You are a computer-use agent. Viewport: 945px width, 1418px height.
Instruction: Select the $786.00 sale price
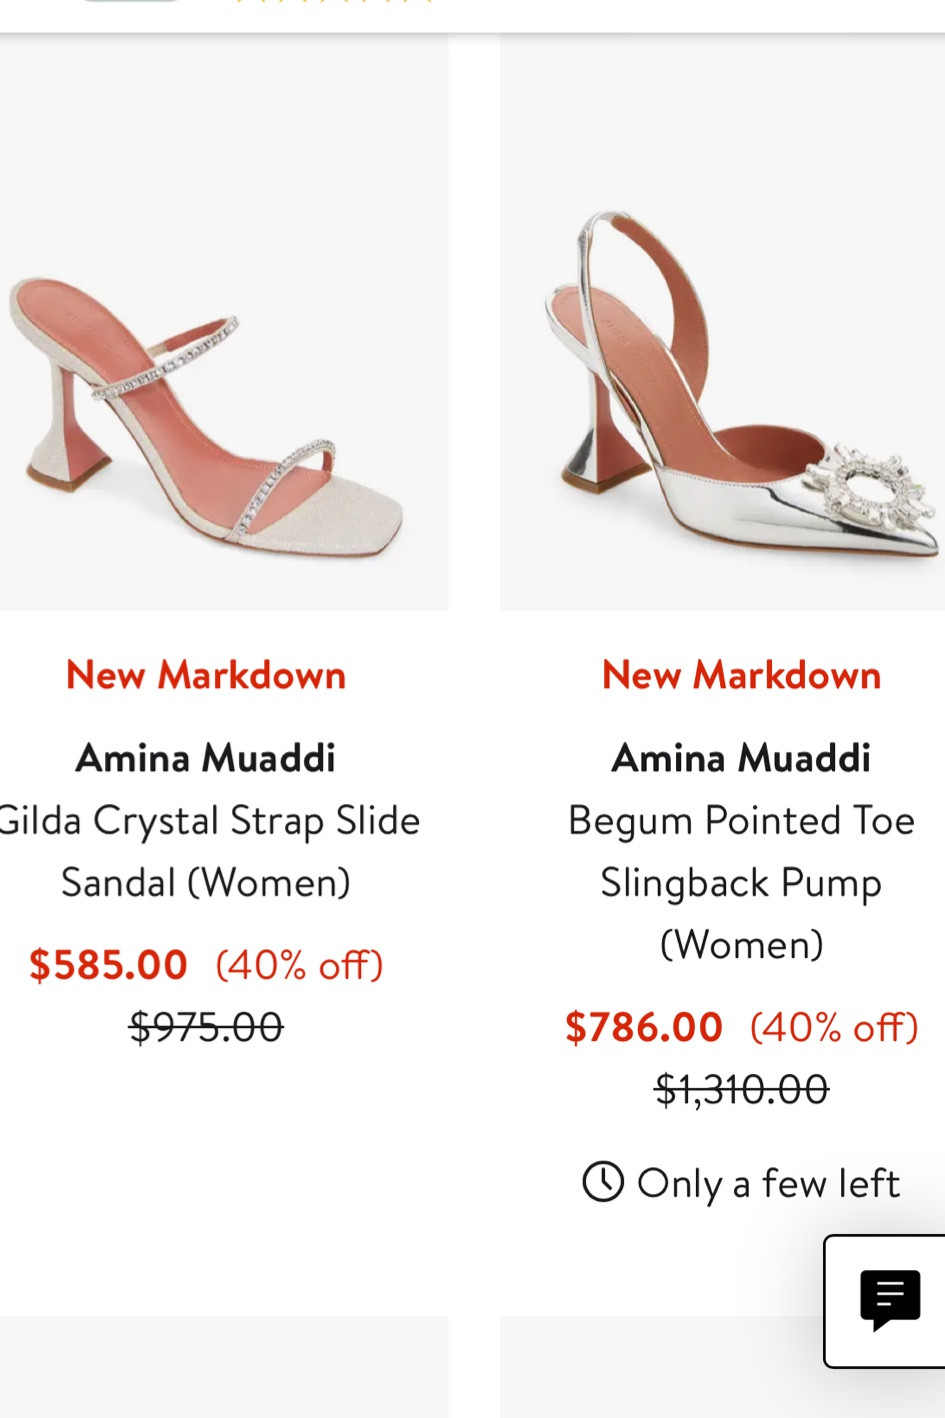pyautogui.click(x=644, y=1025)
